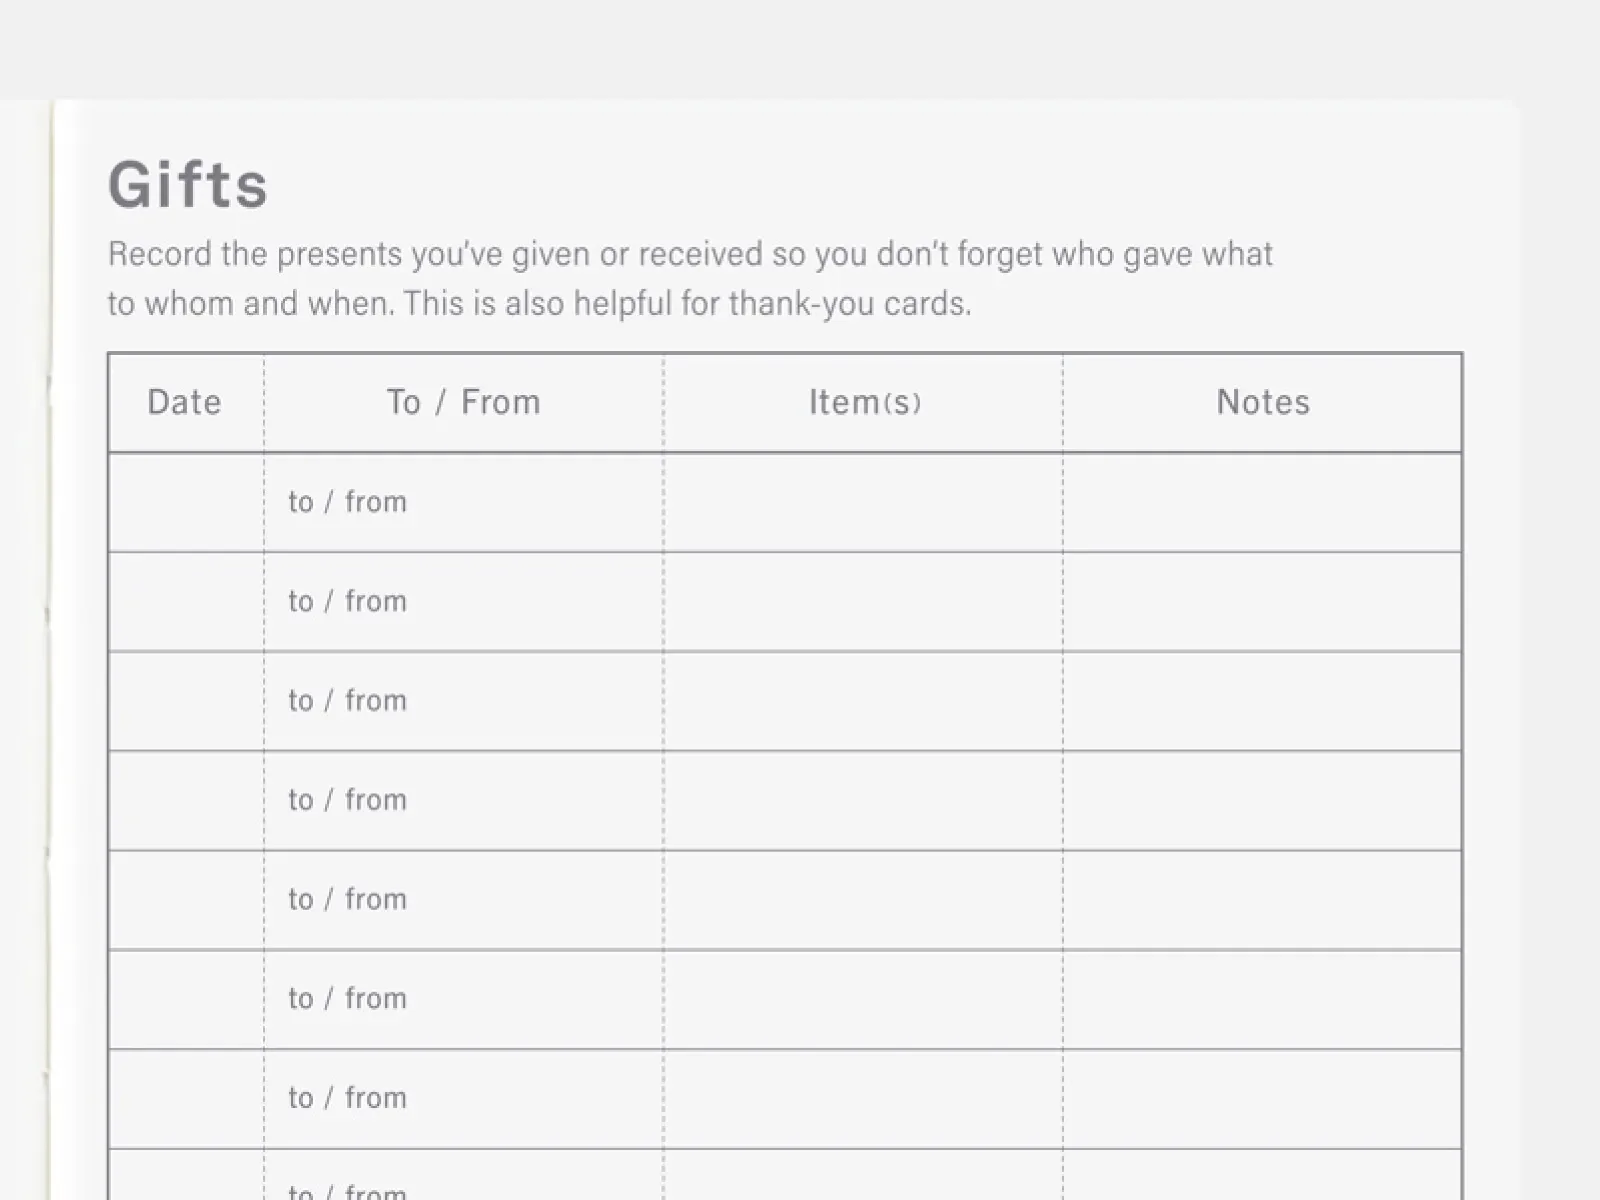Image resolution: width=1600 pixels, height=1200 pixels.
Task: Click the Notes column header
Action: [1263, 402]
